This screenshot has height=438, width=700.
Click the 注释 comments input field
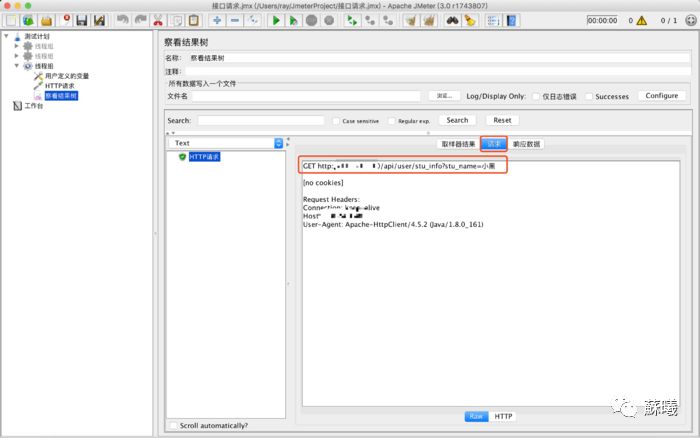click(438, 71)
